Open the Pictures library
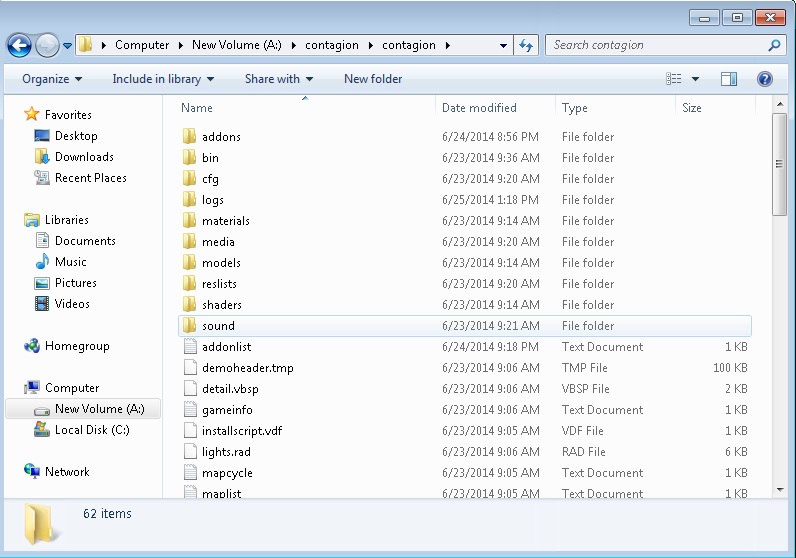Viewport: 796px width, 558px height. tap(76, 283)
